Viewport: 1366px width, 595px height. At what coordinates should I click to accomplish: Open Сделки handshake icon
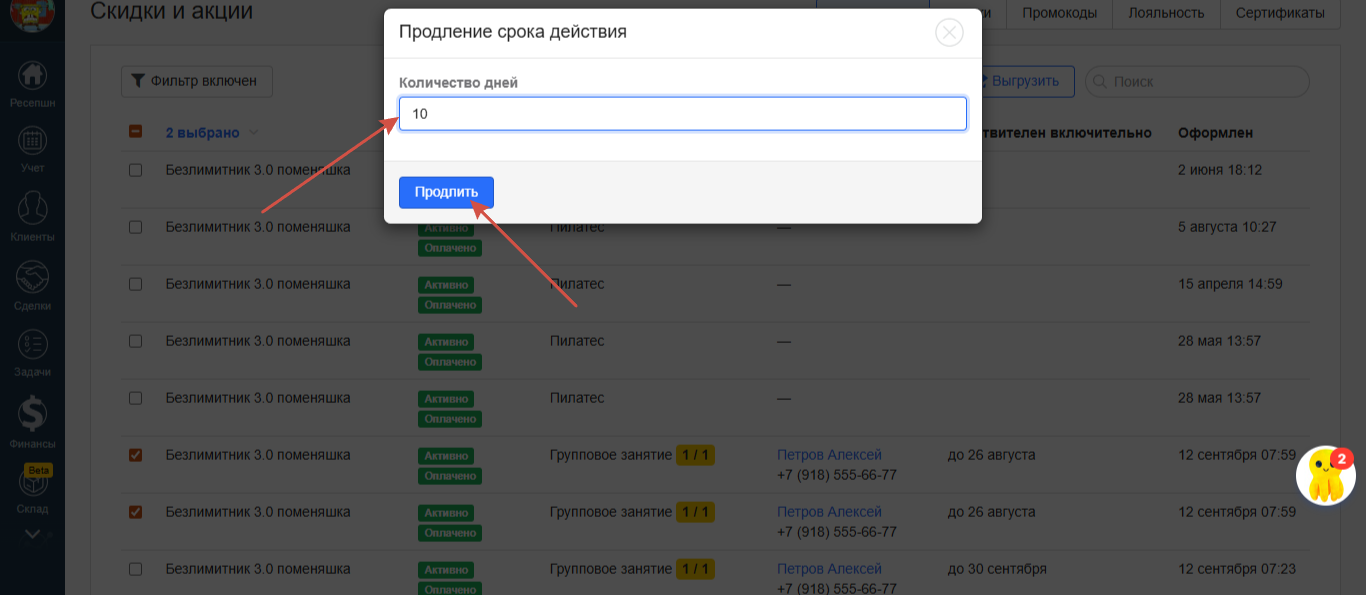click(x=32, y=284)
